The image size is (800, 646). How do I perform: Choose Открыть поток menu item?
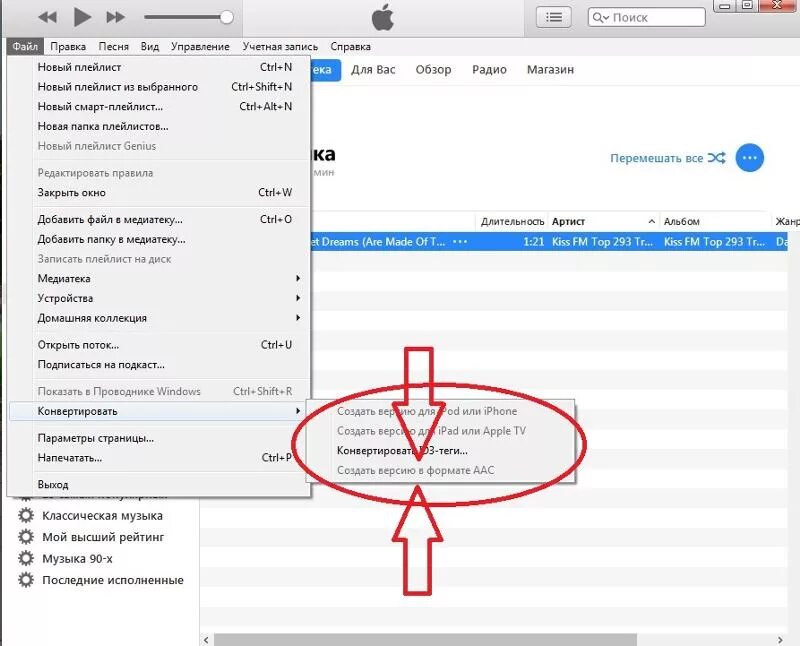[159, 345]
